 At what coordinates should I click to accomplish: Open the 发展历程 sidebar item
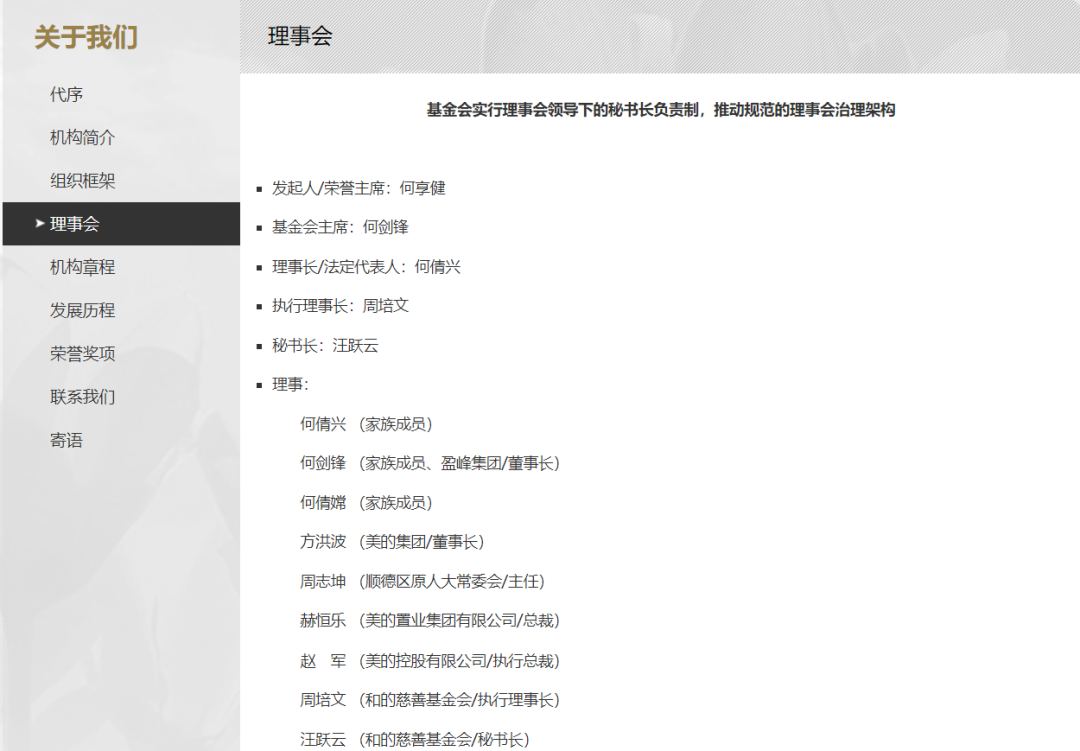[x=82, y=311]
